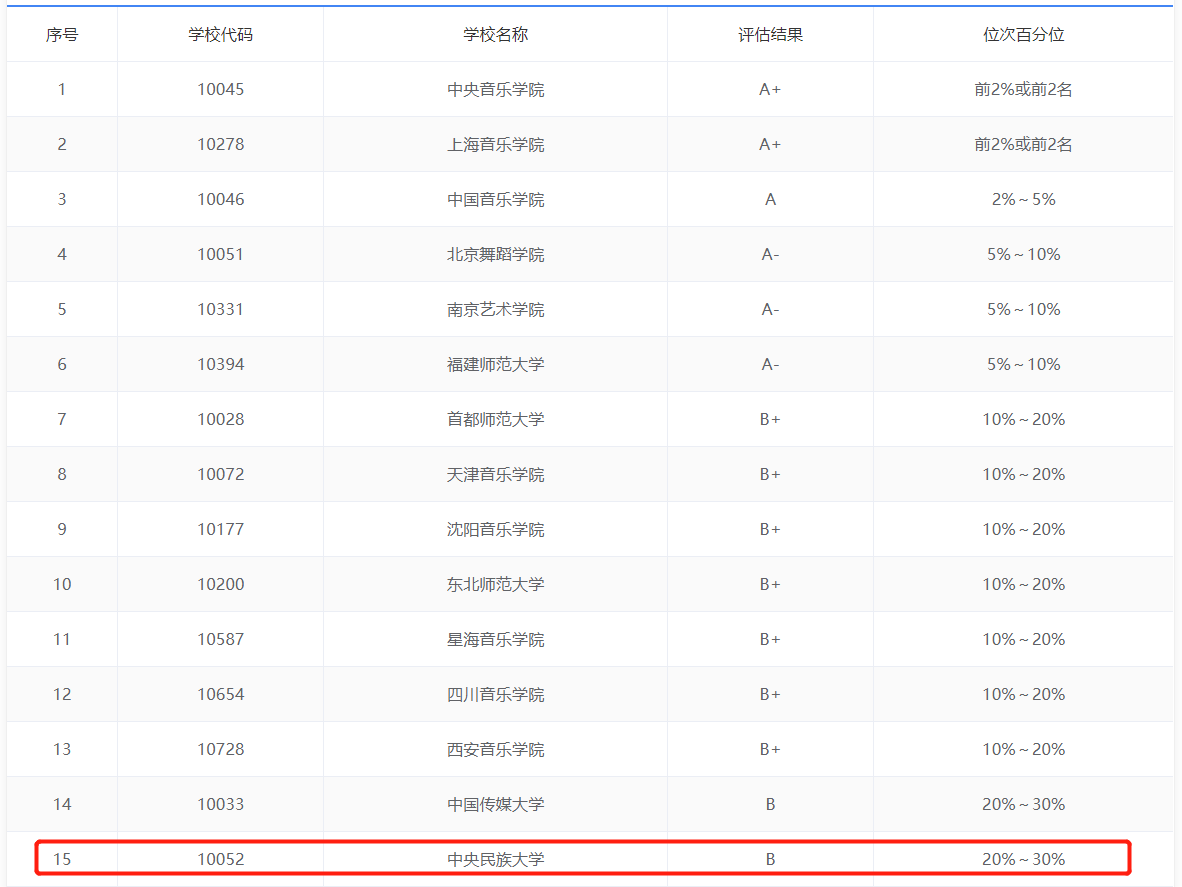
Task: Click school code 10278
Action: 220,143
